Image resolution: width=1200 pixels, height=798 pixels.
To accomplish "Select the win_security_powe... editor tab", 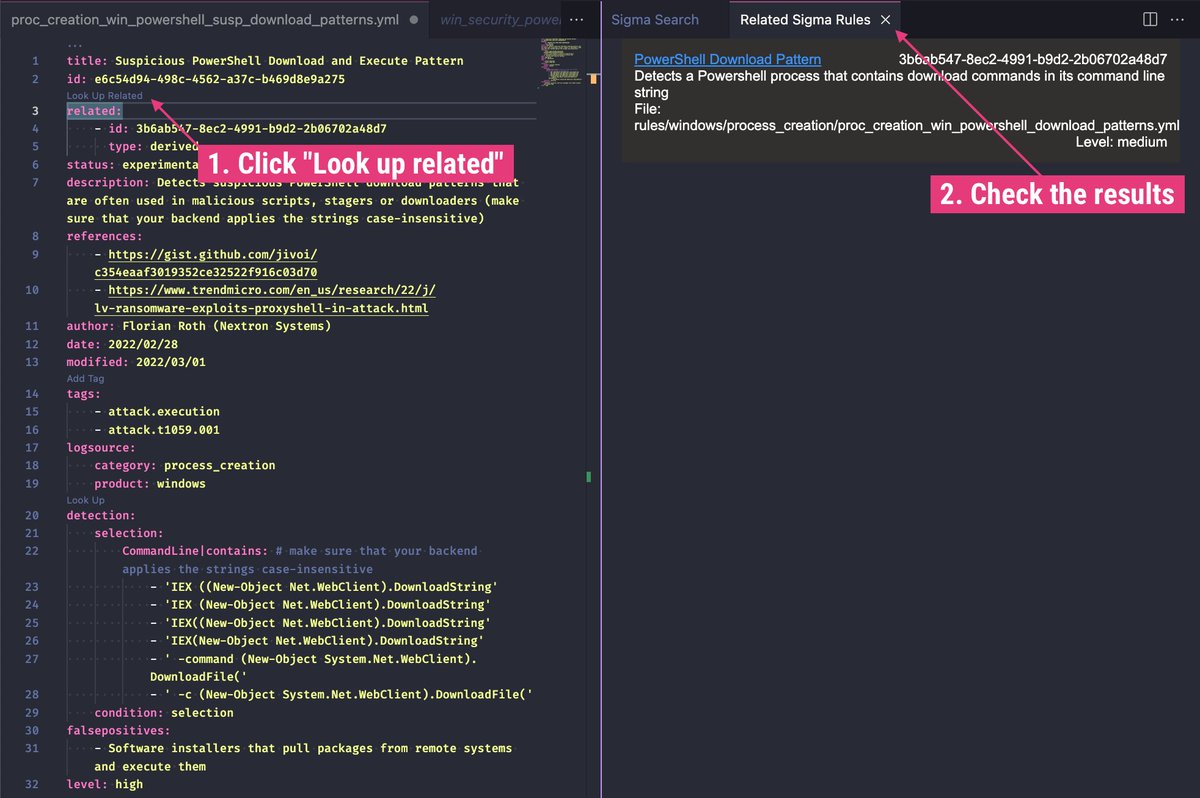I will pos(500,18).
